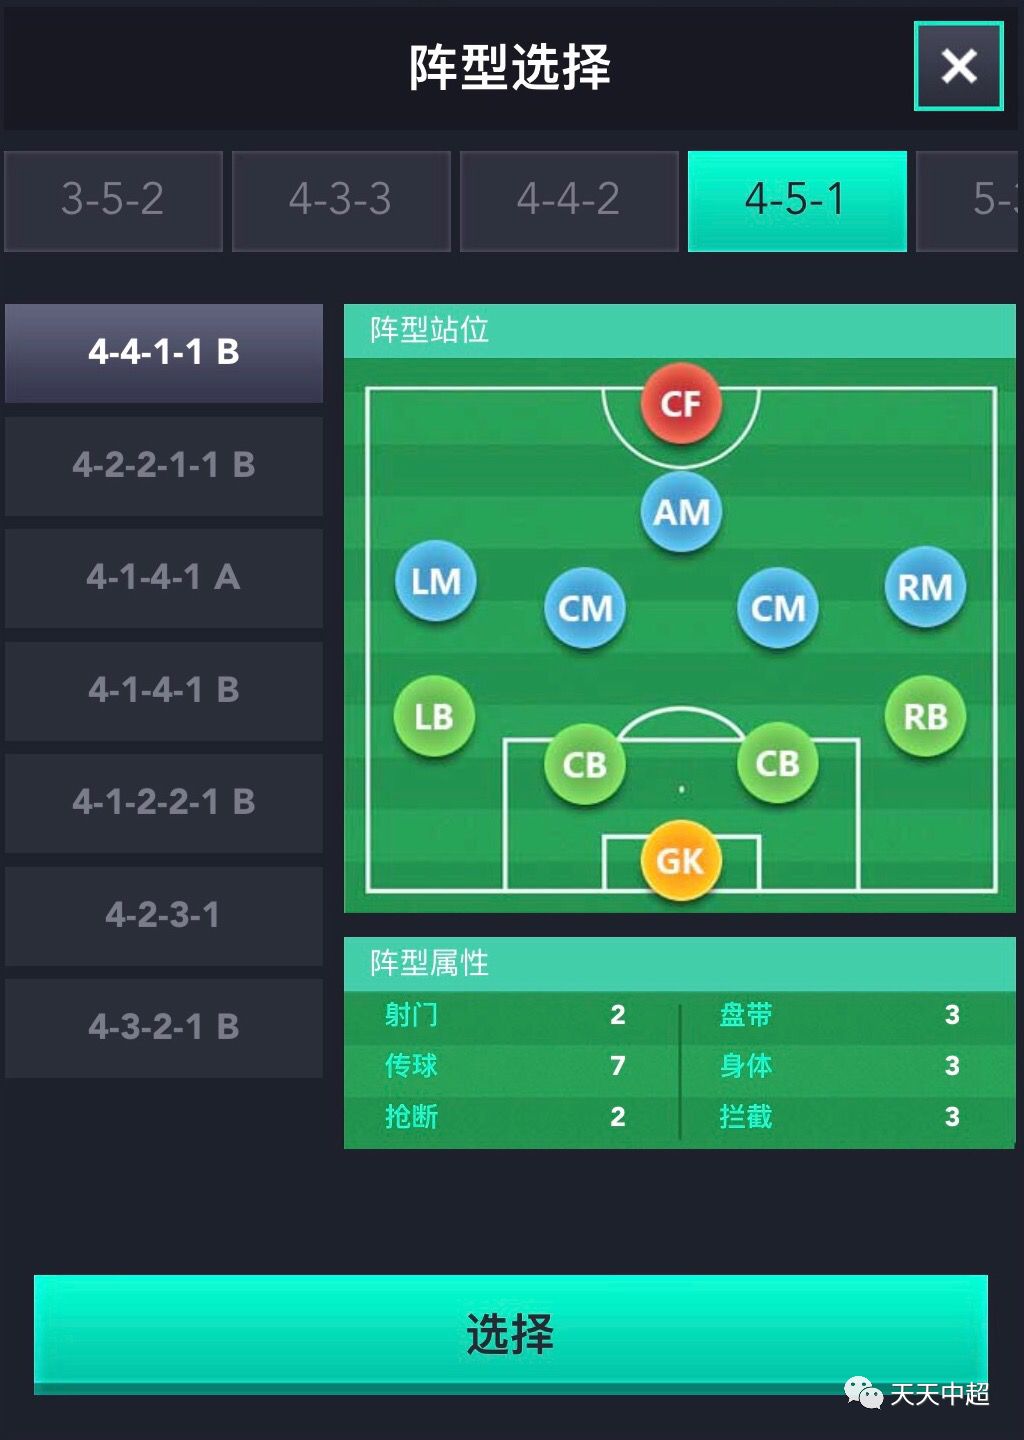Viewport: 1024px width, 1440px height.
Task: Tap the left CB center back icon
Action: (x=584, y=764)
